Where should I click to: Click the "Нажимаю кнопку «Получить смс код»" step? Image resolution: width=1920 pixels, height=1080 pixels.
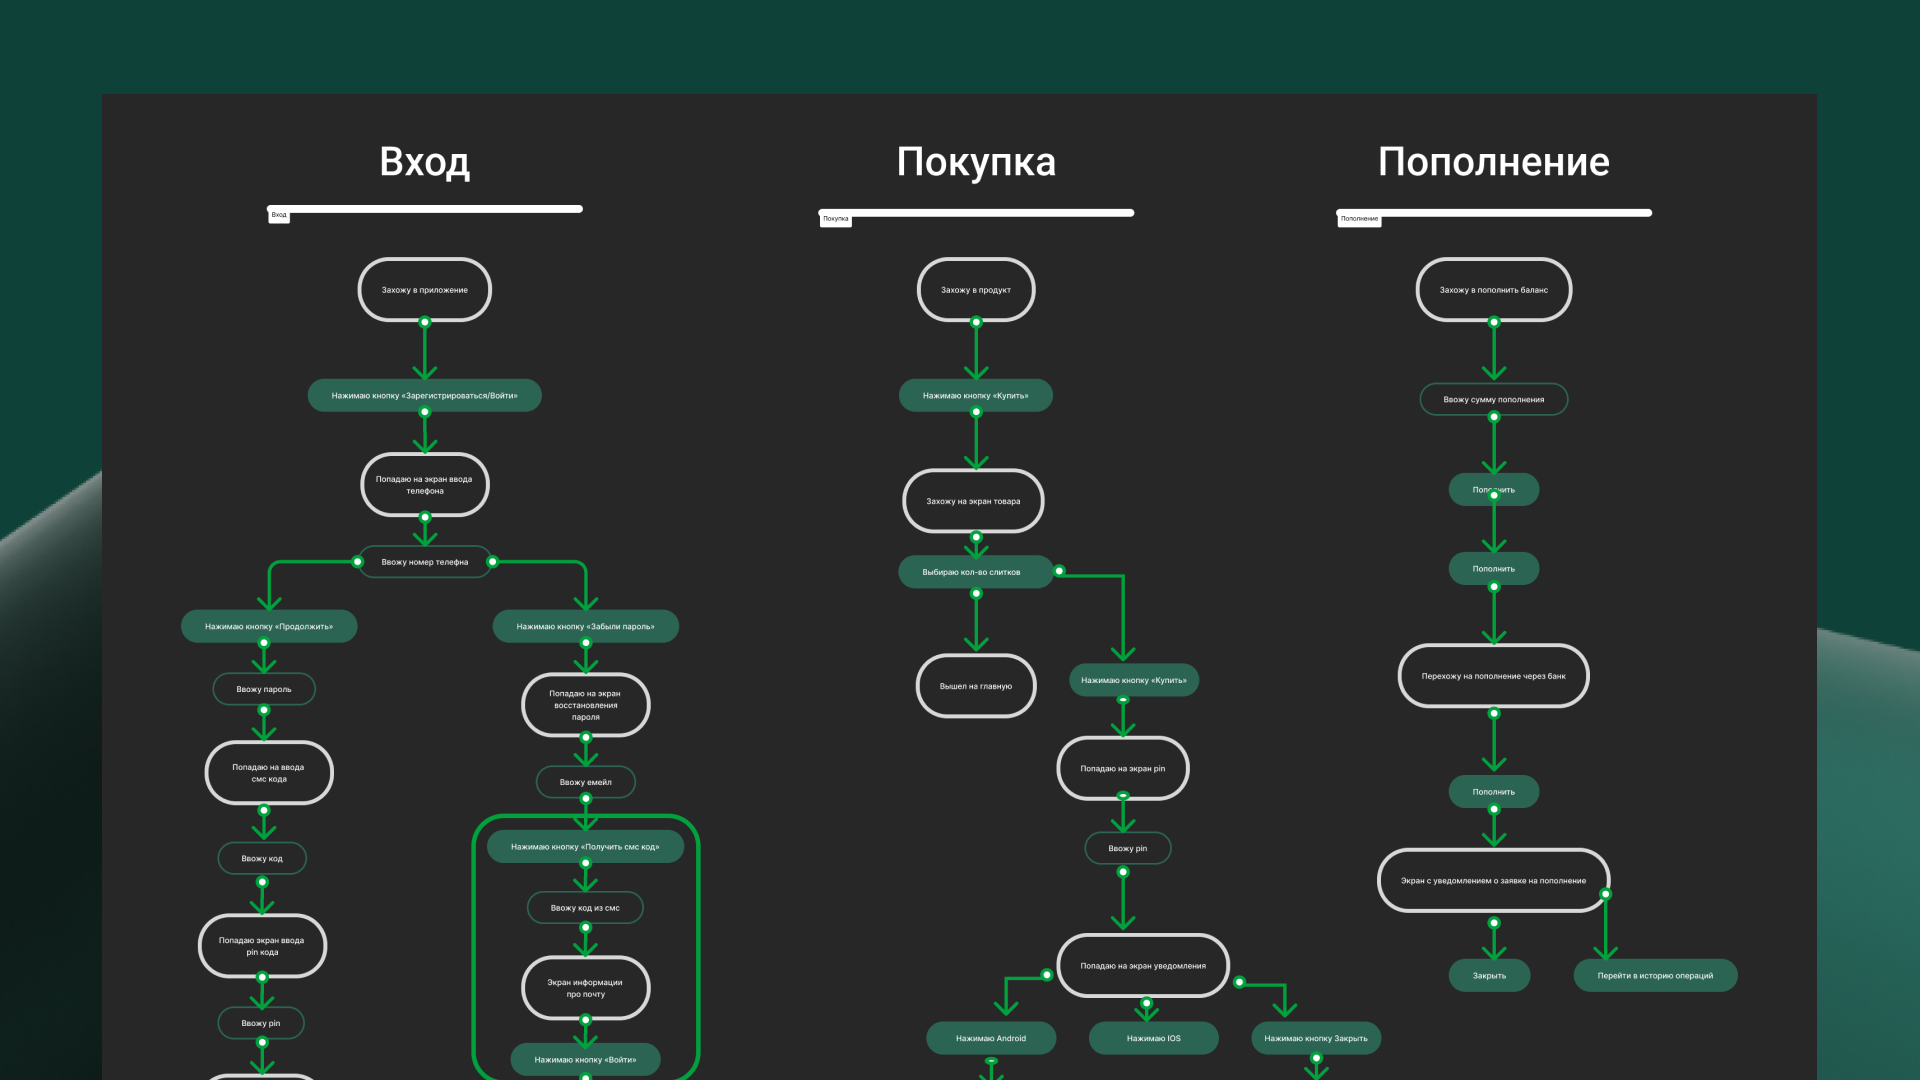point(585,846)
